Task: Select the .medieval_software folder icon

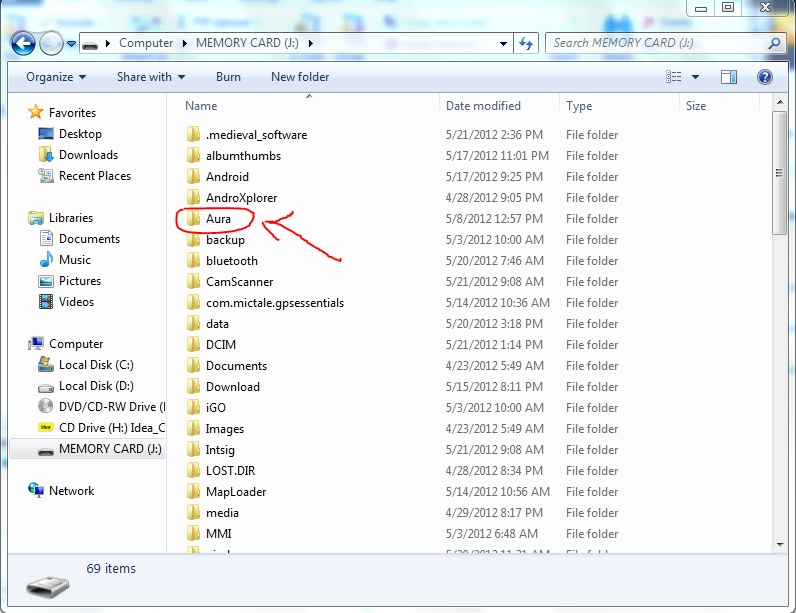Action: pyautogui.click(x=193, y=134)
